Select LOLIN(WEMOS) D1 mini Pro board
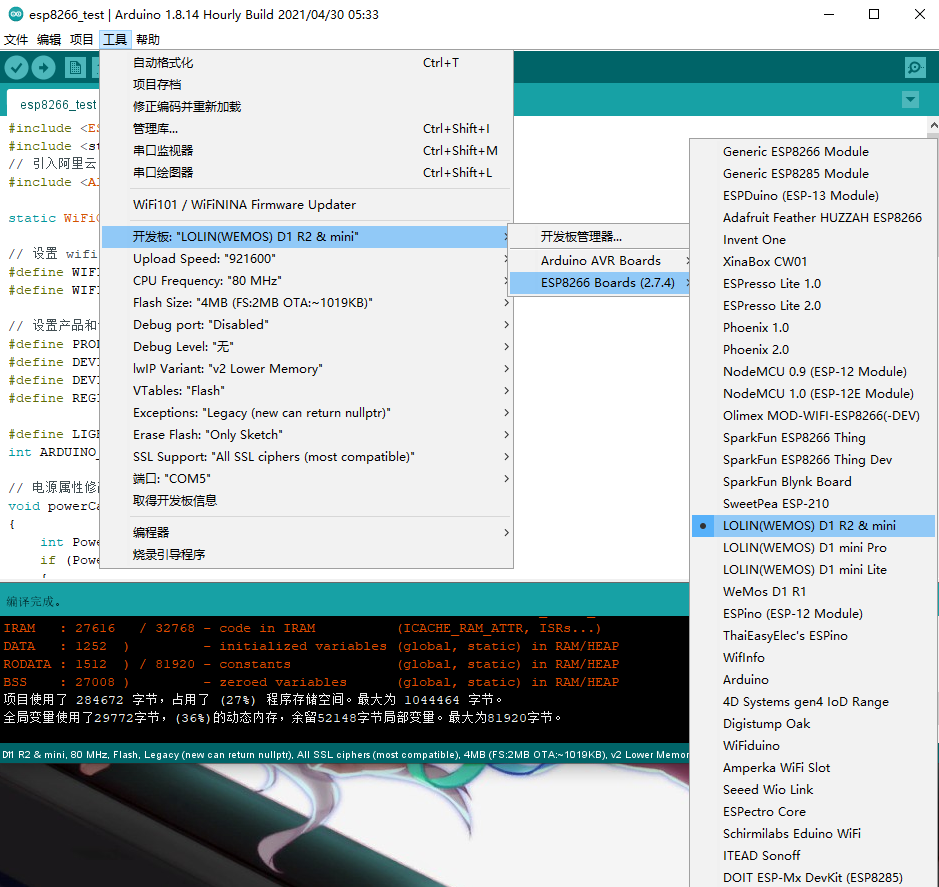The width and height of the screenshot is (939, 887). click(x=813, y=547)
